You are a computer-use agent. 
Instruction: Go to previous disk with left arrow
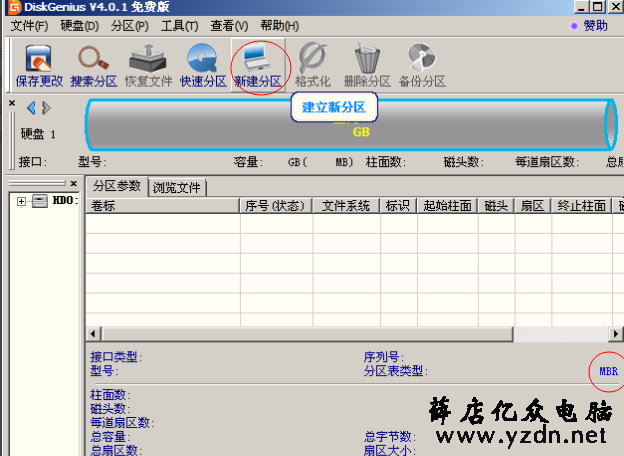(31, 108)
